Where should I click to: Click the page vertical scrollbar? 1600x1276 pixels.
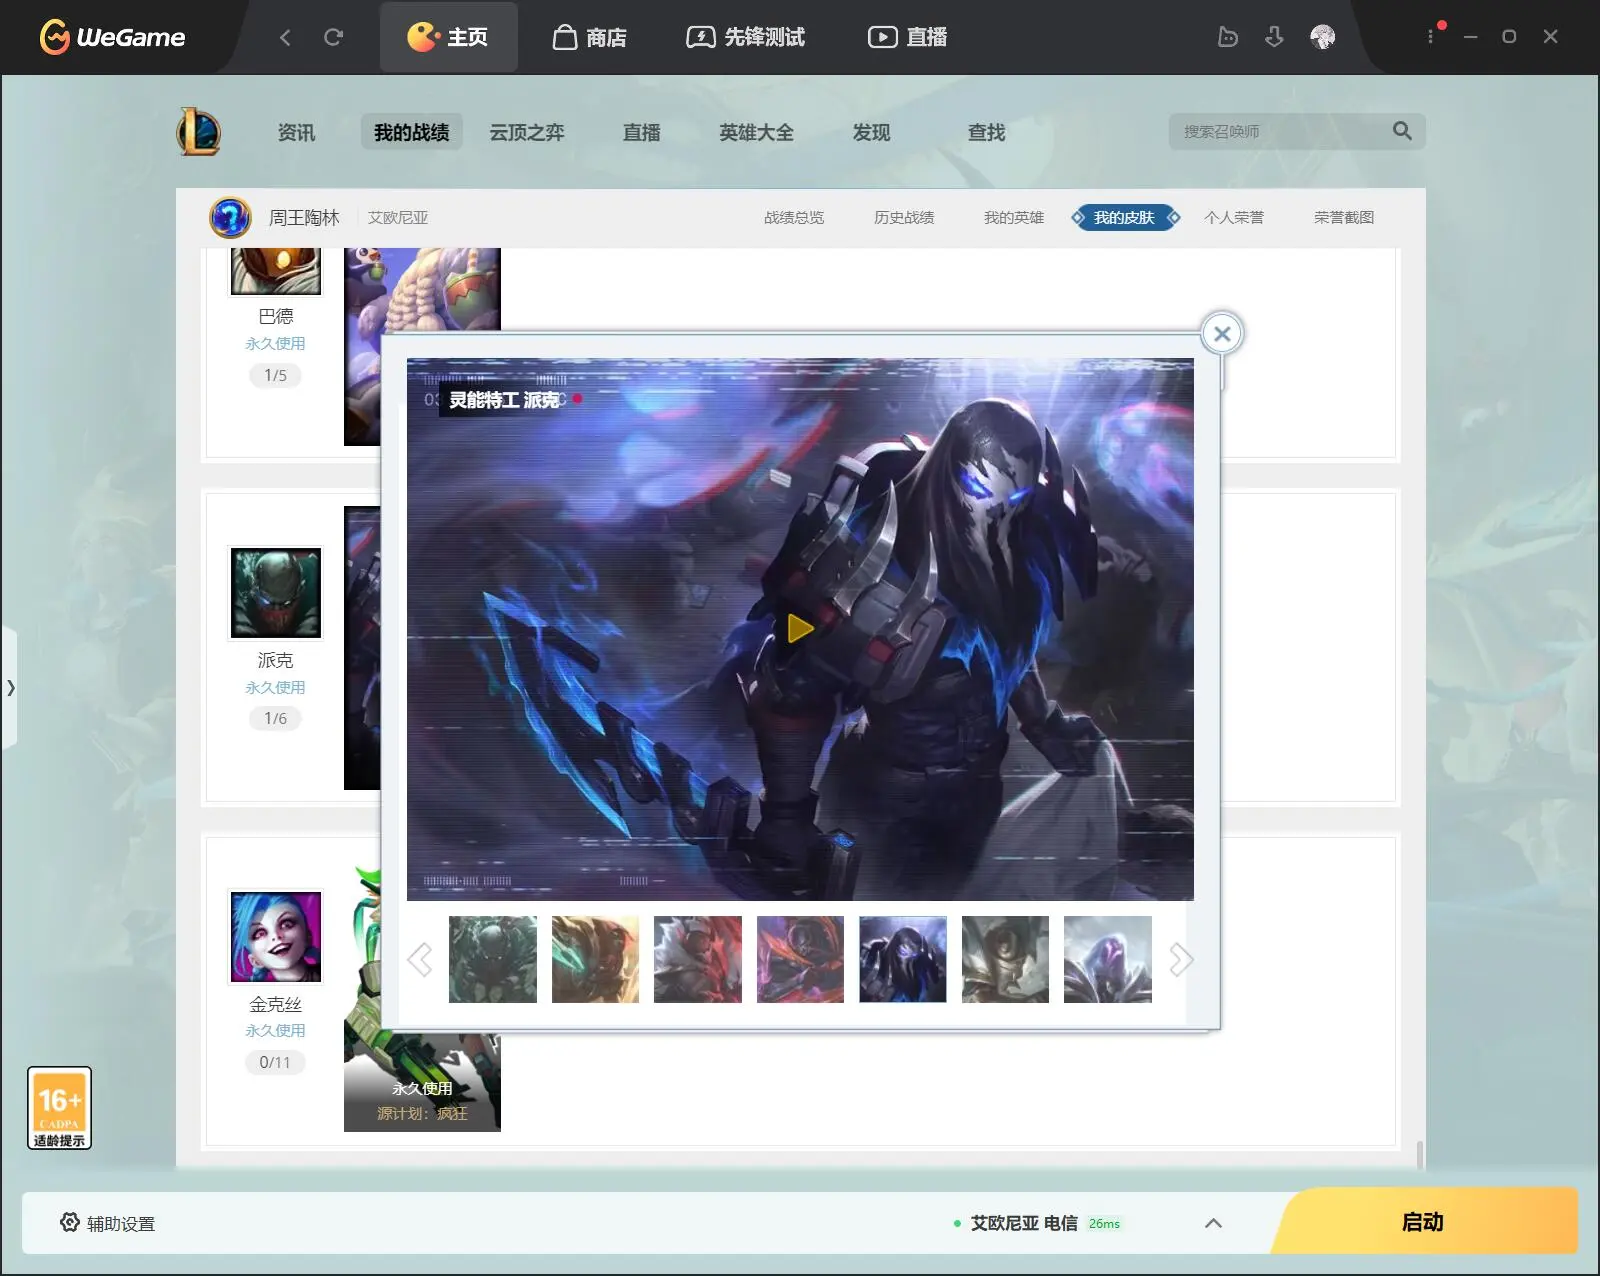click(1420, 1155)
